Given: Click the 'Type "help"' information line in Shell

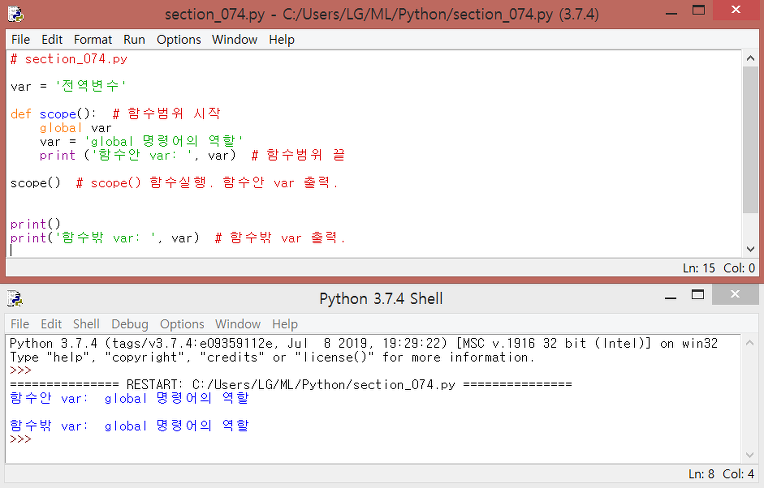Looking at the screenshot, I should 272,357.
